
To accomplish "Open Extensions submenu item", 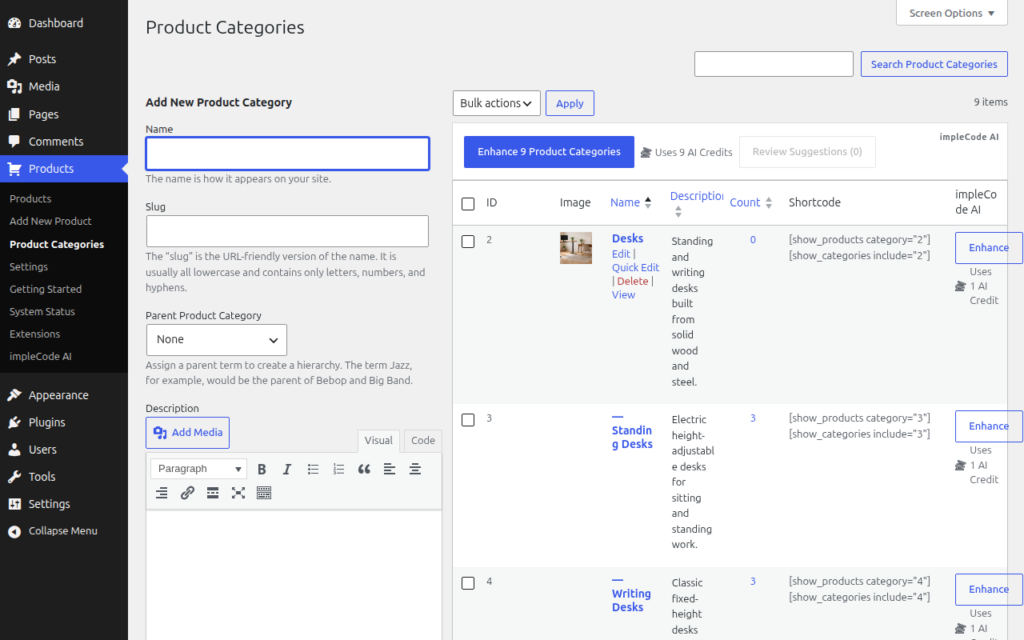I will click(35, 334).
